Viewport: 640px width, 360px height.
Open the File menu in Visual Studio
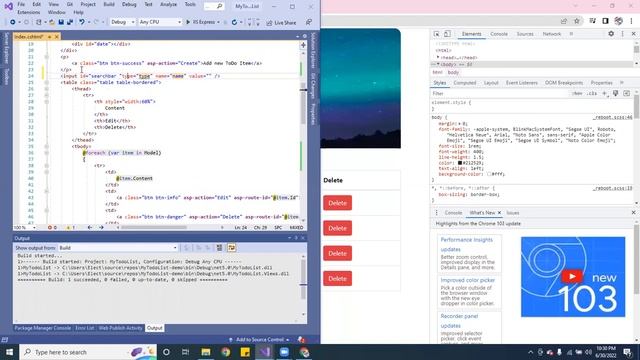click(21, 4)
